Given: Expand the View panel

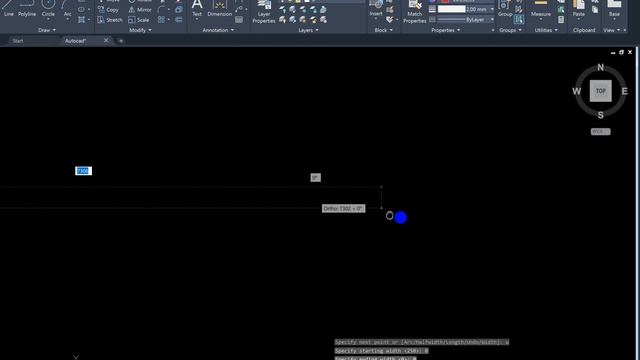Looking at the screenshot, I should coord(611,30).
